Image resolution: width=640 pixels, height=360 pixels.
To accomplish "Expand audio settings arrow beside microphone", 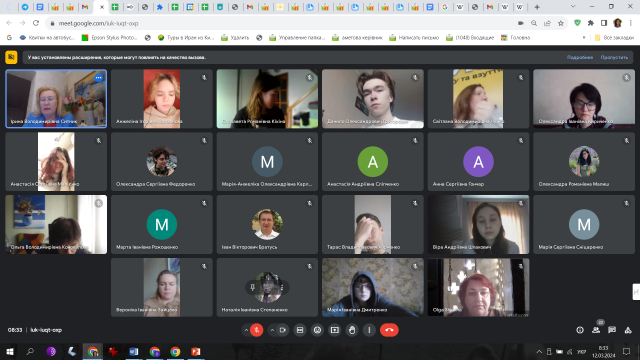I will pos(246,330).
